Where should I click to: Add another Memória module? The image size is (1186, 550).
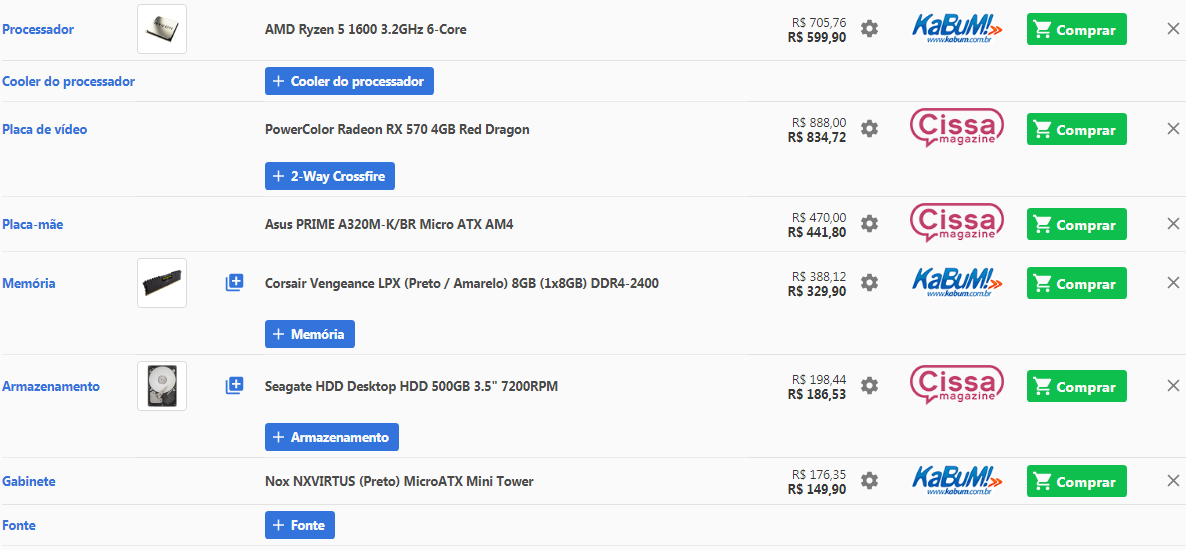[x=309, y=334]
